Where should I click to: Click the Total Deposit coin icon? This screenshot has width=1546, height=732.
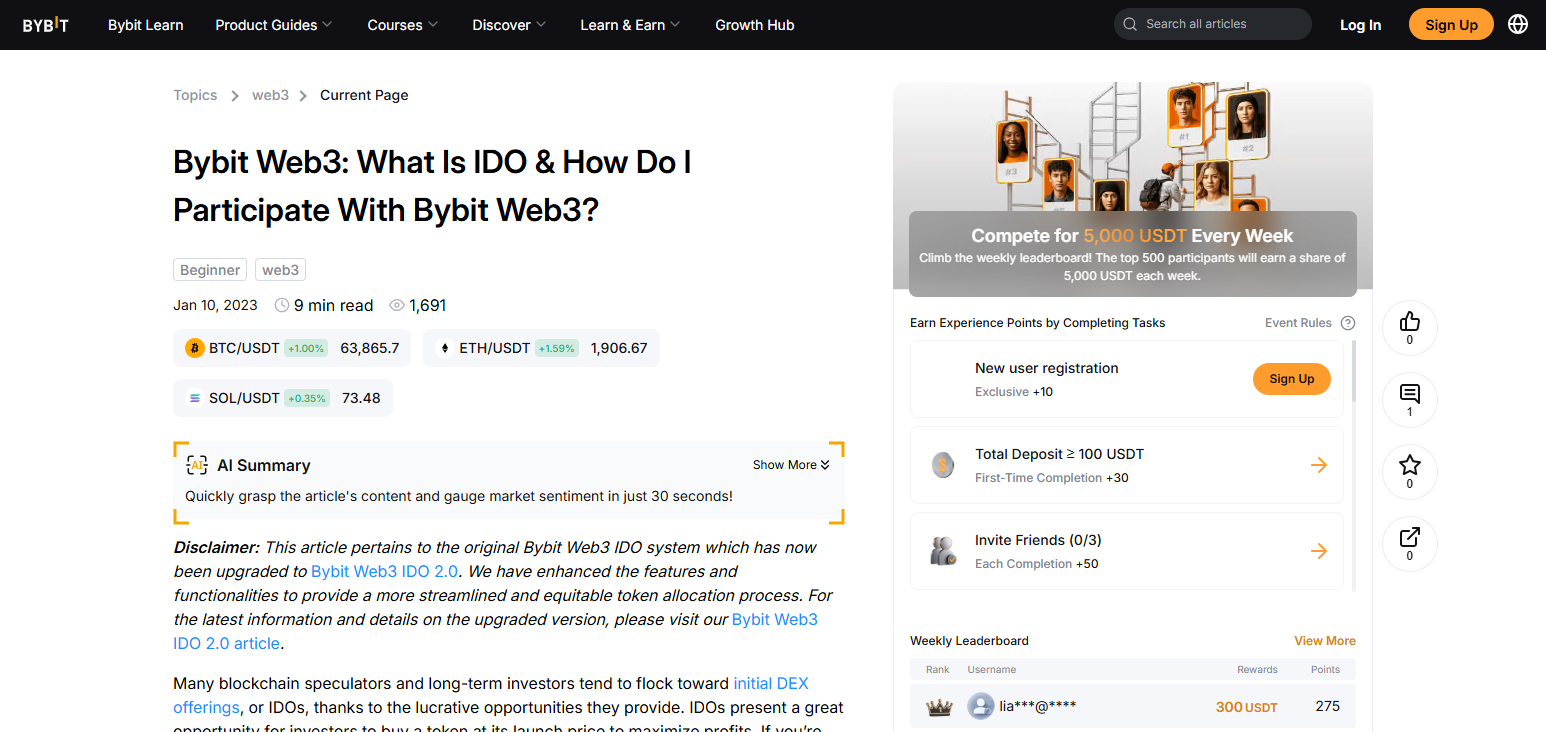(942, 465)
